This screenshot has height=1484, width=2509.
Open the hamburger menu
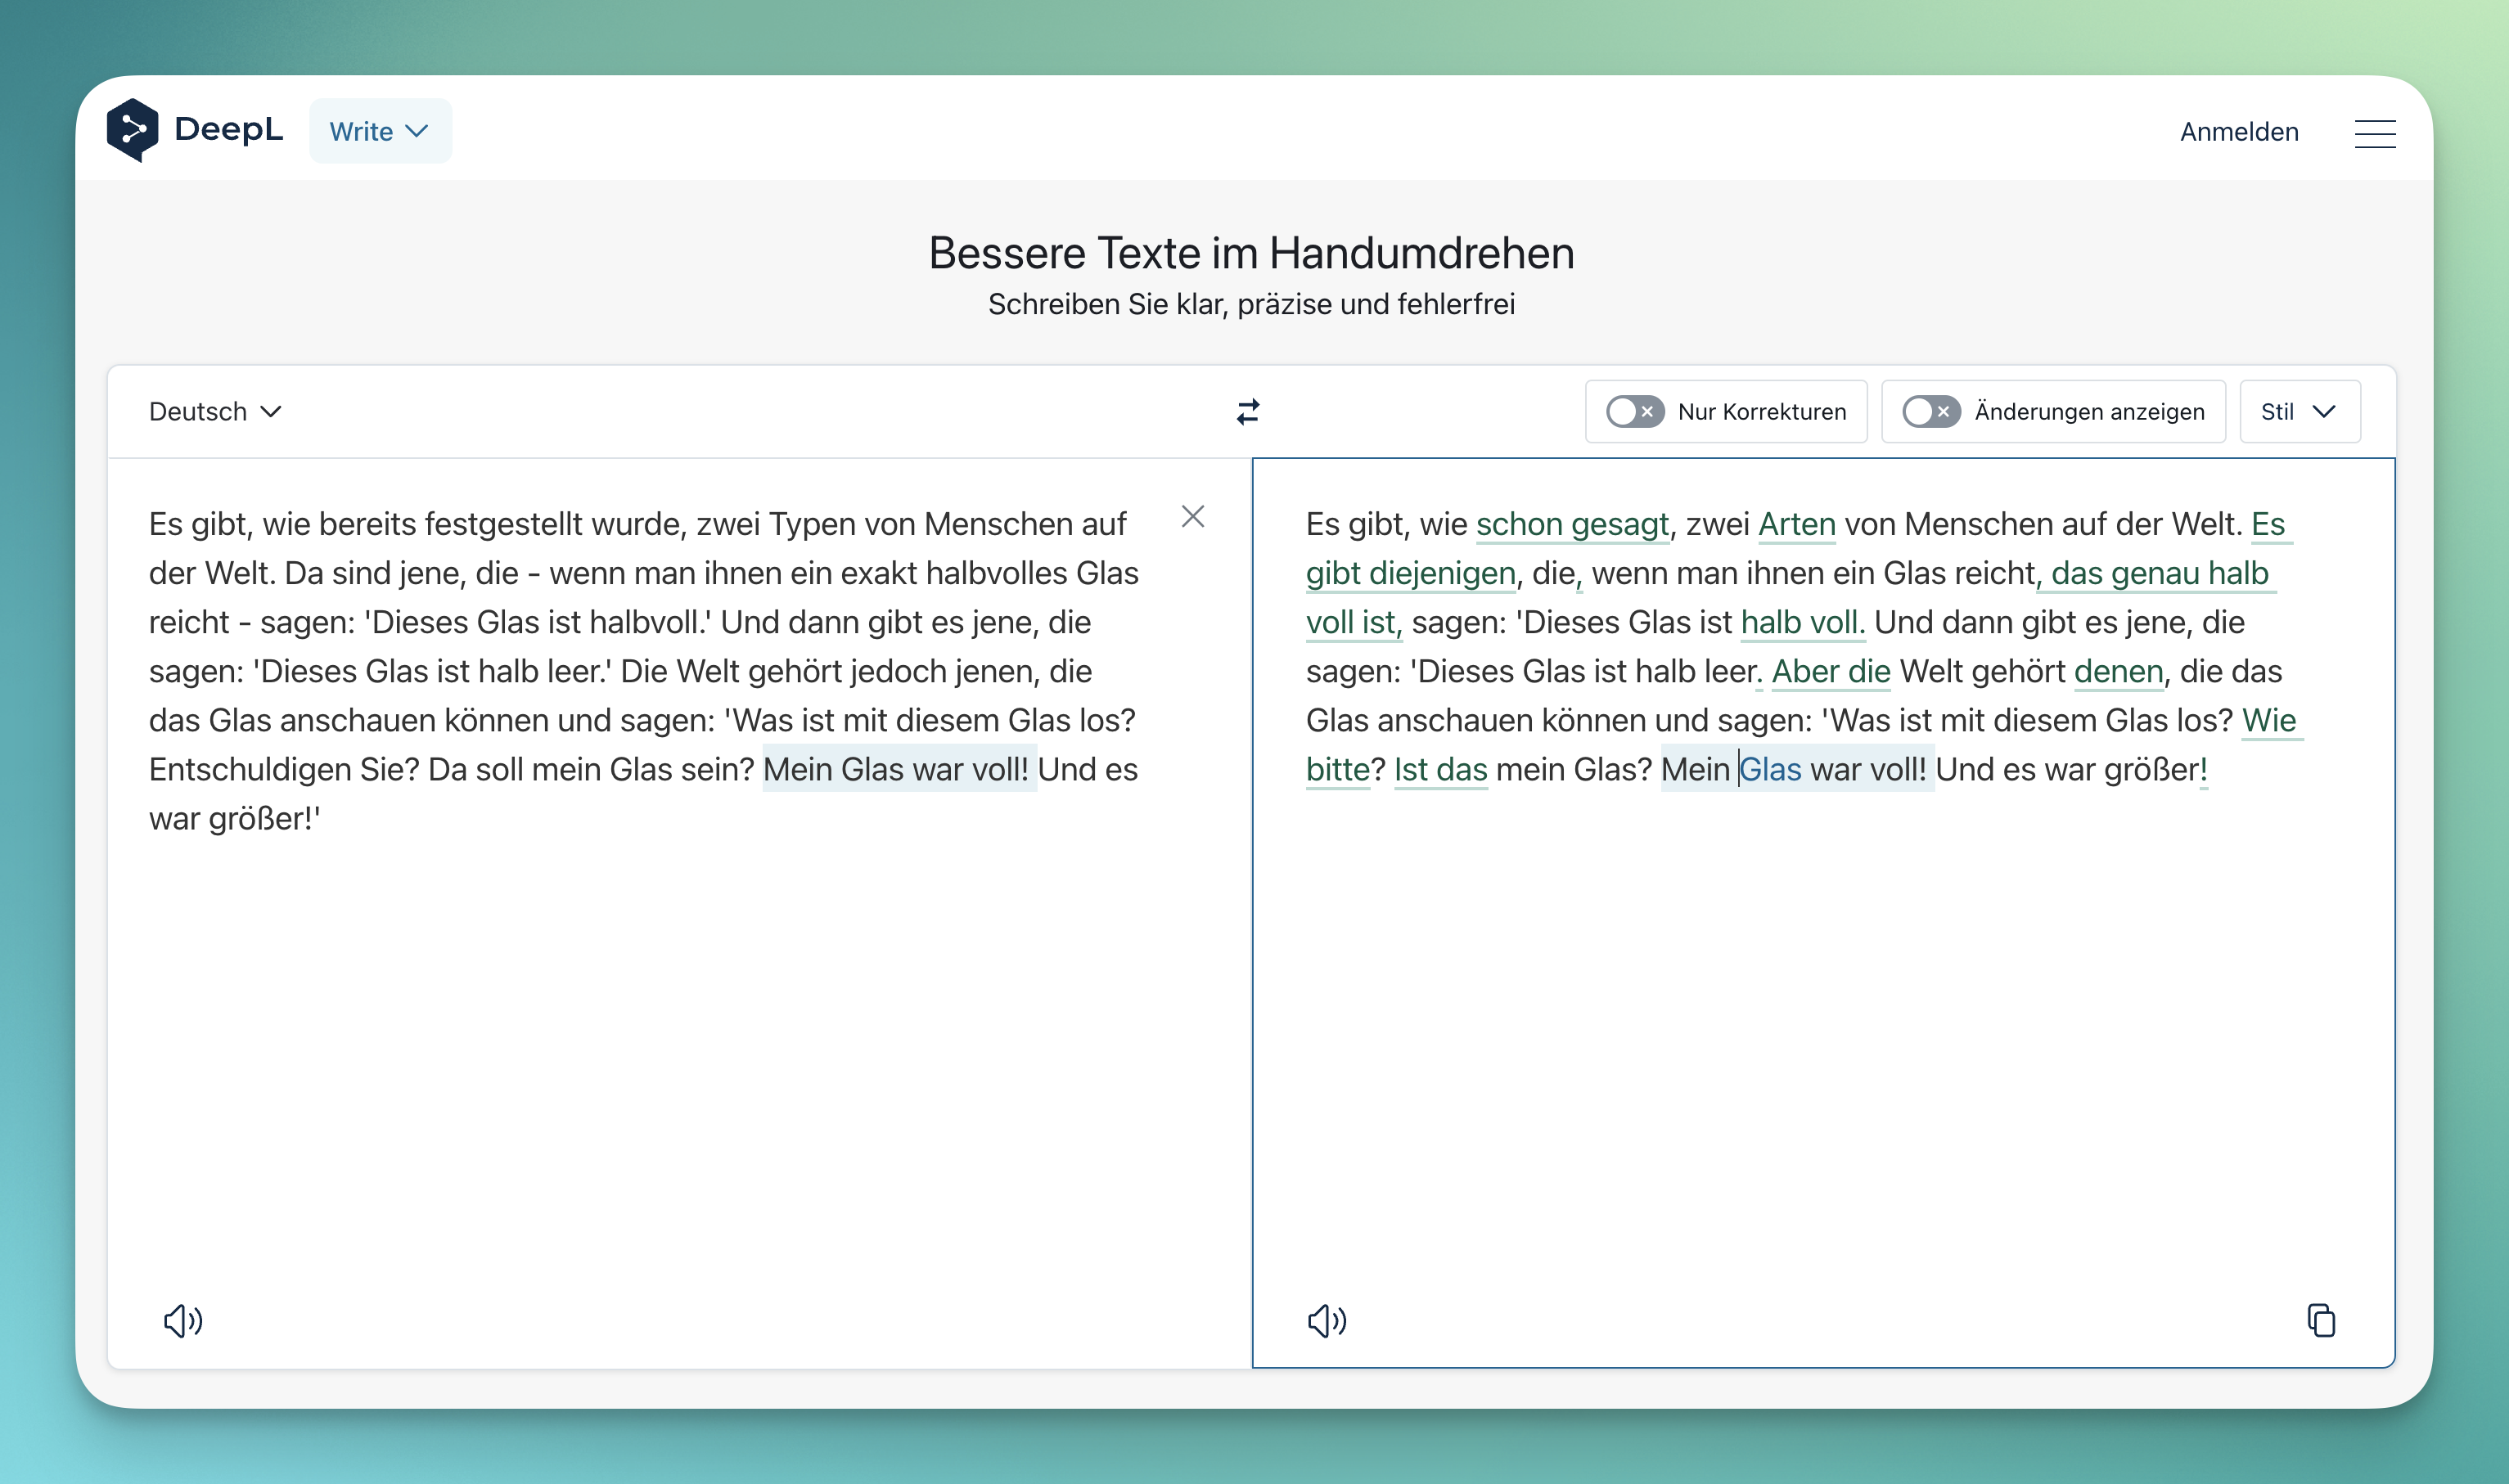coord(2374,133)
